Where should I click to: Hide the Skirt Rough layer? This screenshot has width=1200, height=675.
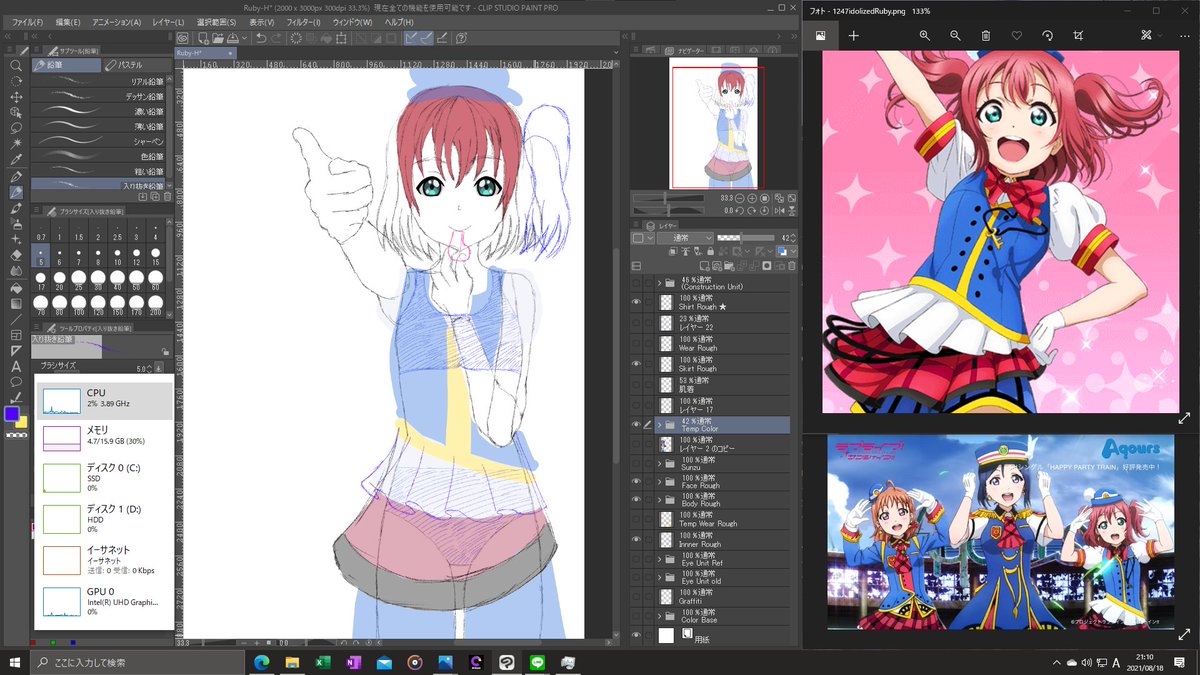(636, 364)
